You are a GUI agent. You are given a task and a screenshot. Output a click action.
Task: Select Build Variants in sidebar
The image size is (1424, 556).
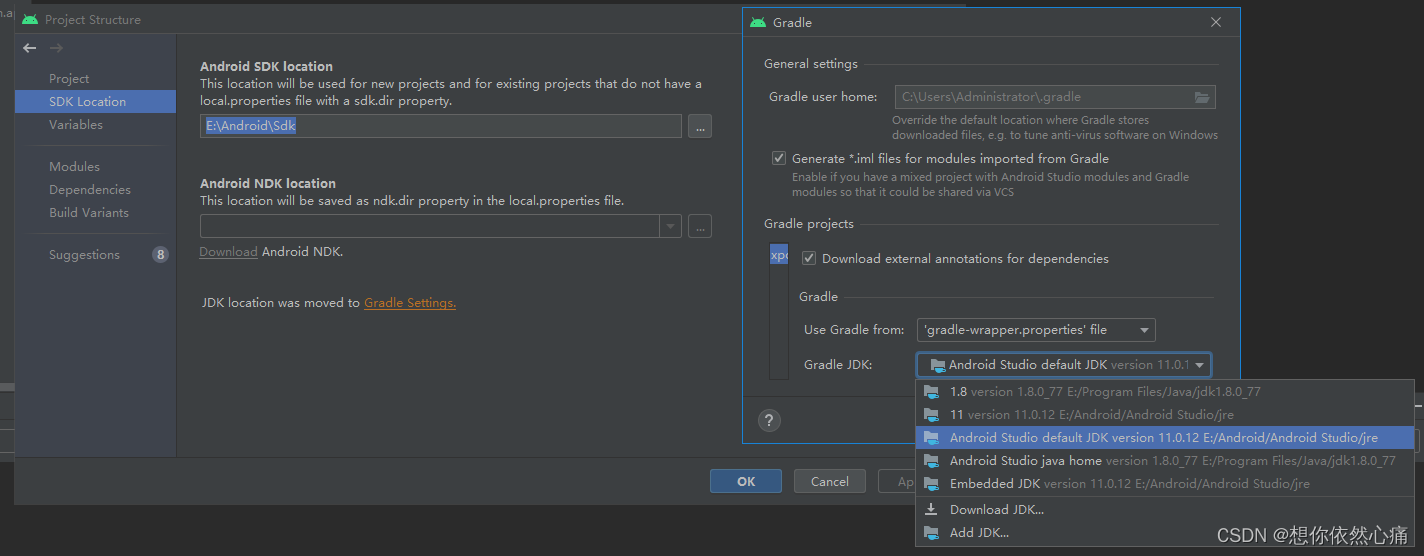point(89,213)
